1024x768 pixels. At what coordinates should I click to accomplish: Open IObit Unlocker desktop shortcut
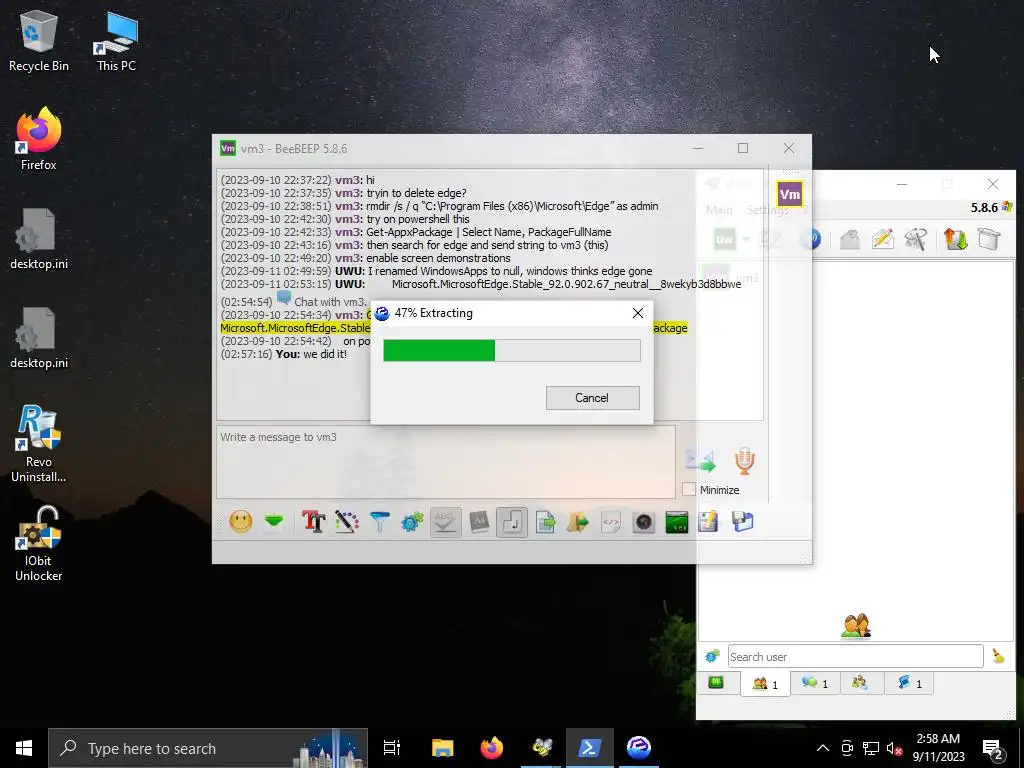tap(39, 543)
